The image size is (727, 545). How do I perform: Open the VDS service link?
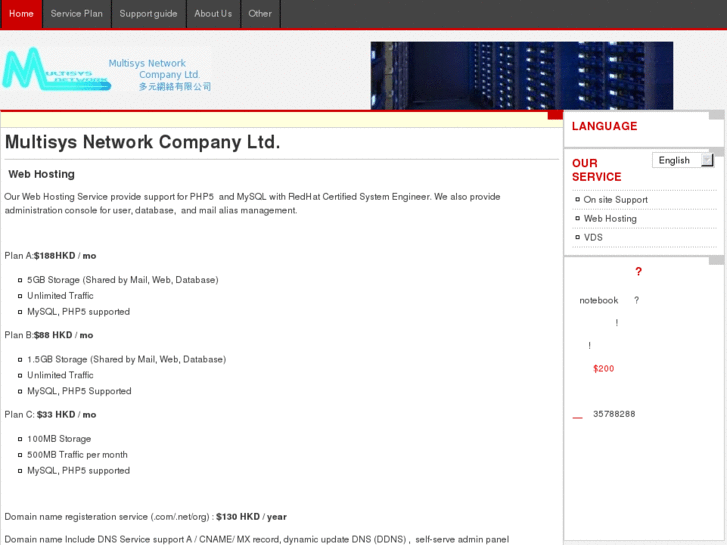click(x=593, y=237)
